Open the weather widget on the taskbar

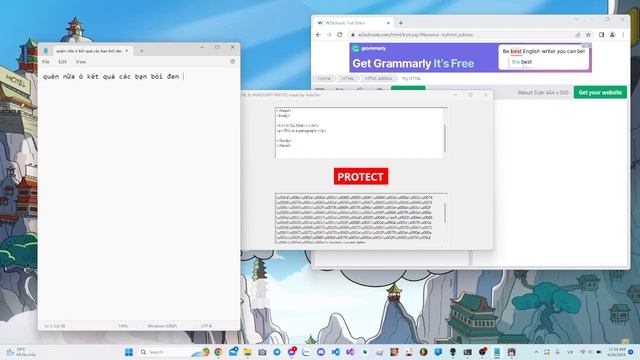[x=20, y=352]
